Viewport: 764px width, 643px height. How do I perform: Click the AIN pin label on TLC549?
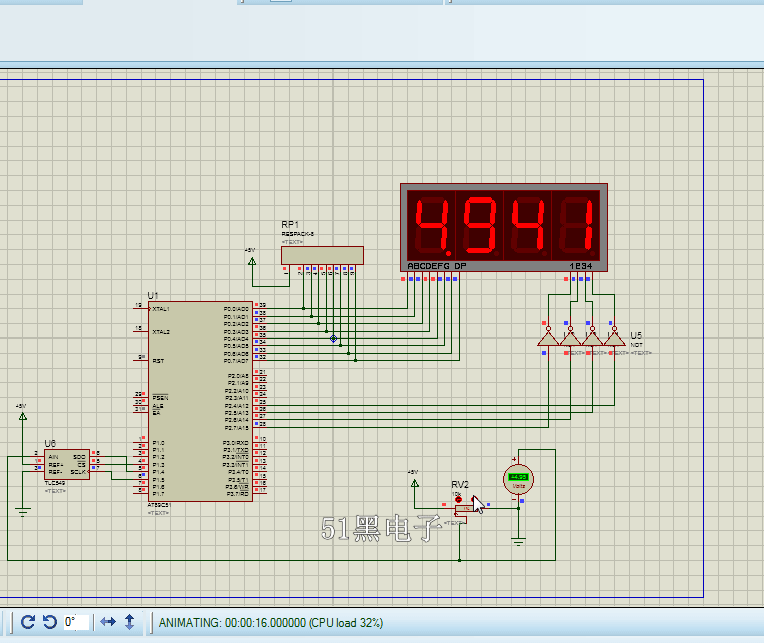tap(53, 457)
